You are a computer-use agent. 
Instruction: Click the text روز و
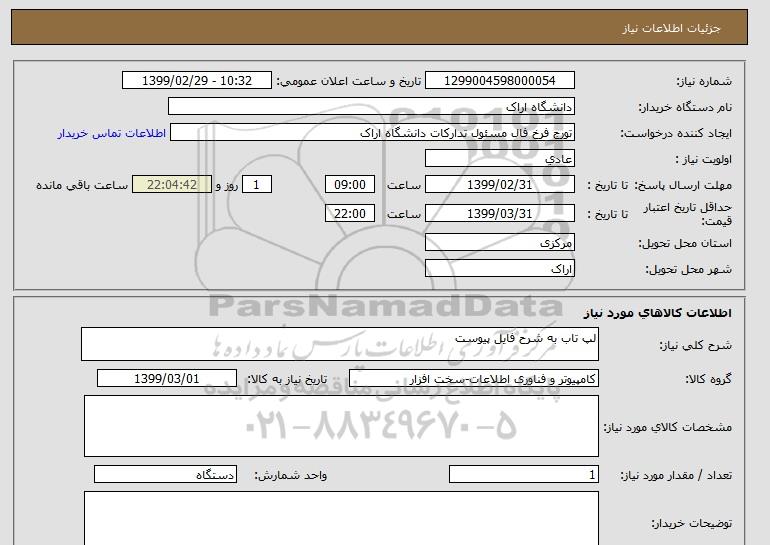point(227,185)
